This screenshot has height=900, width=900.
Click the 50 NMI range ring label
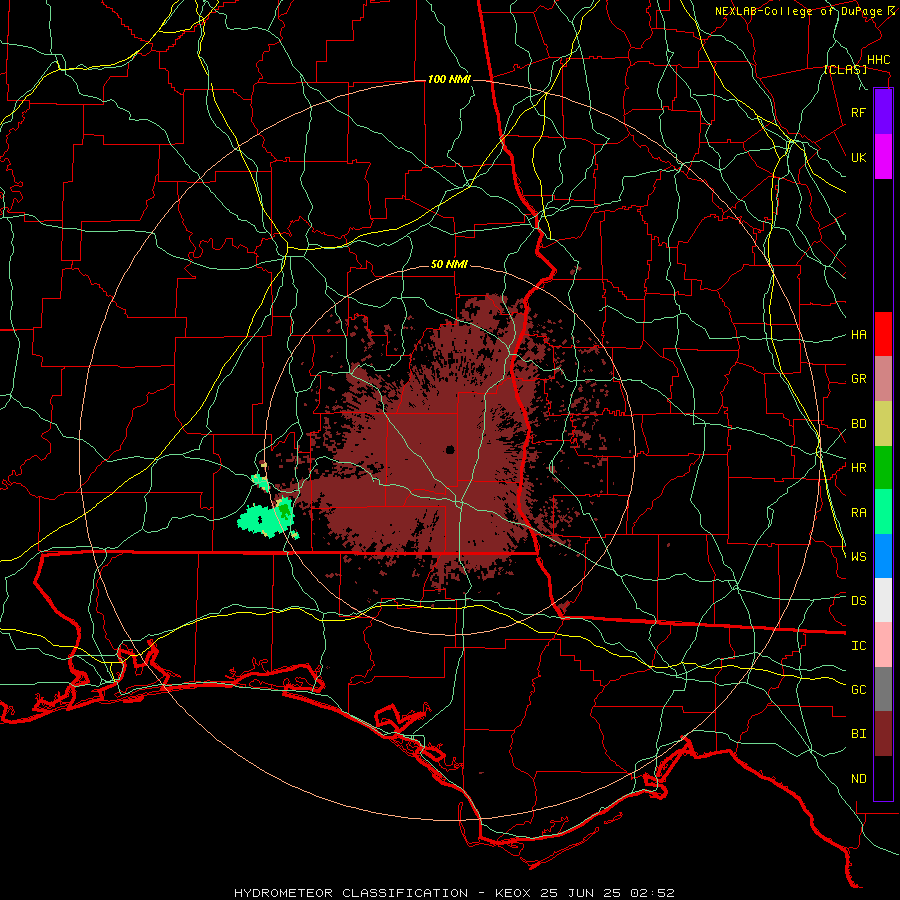(449, 264)
